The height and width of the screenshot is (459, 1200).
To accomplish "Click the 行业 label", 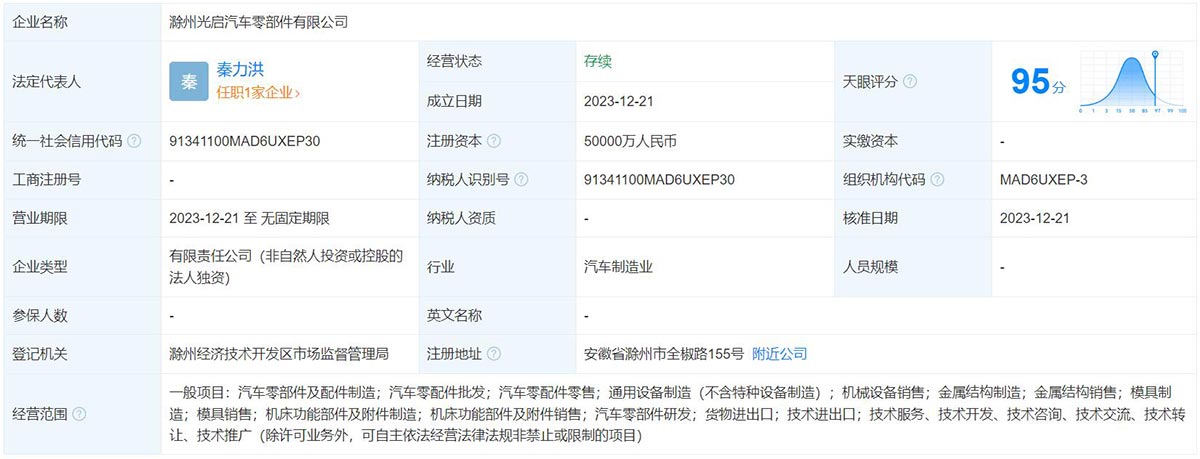I will (x=441, y=267).
